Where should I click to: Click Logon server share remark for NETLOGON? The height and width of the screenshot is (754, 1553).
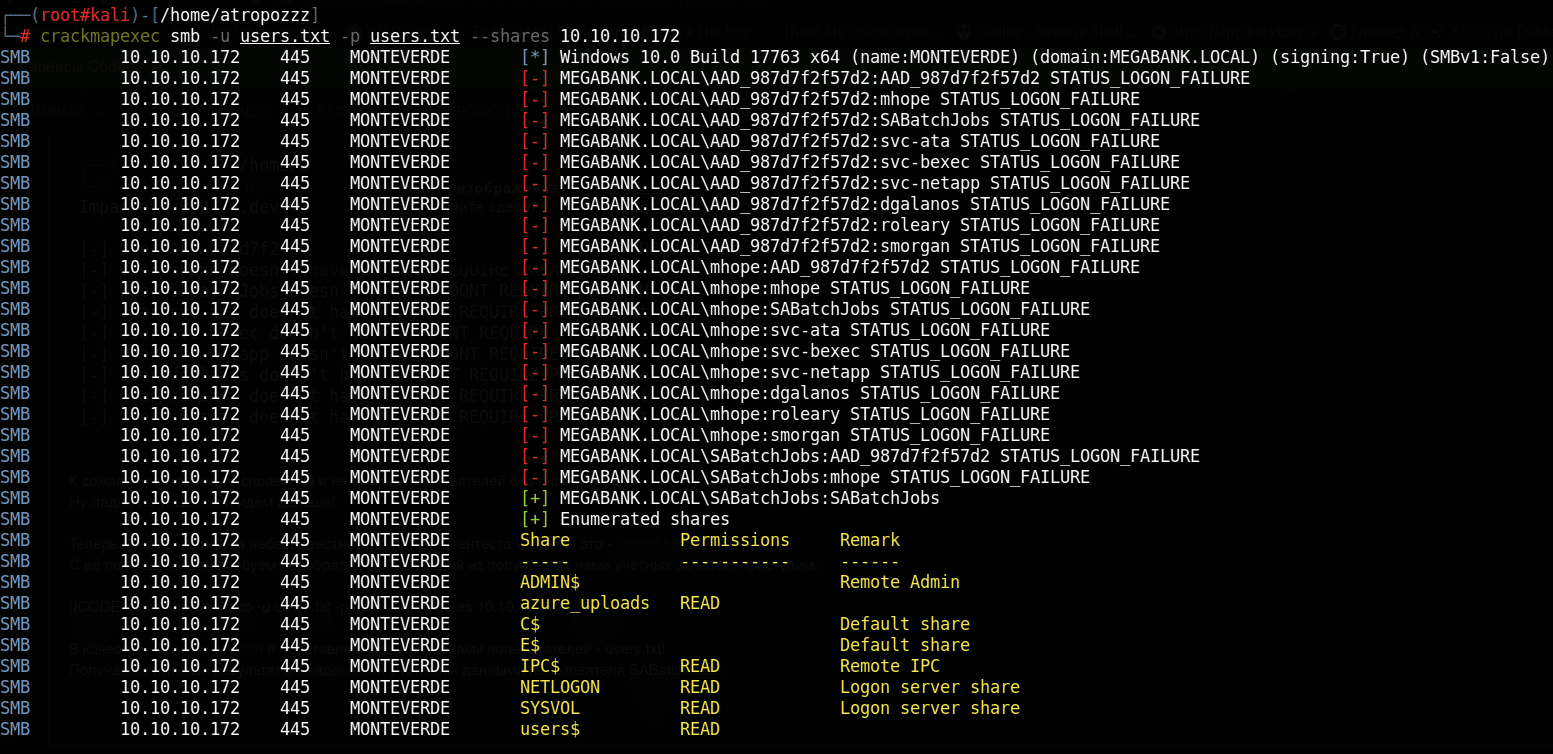pos(930,687)
